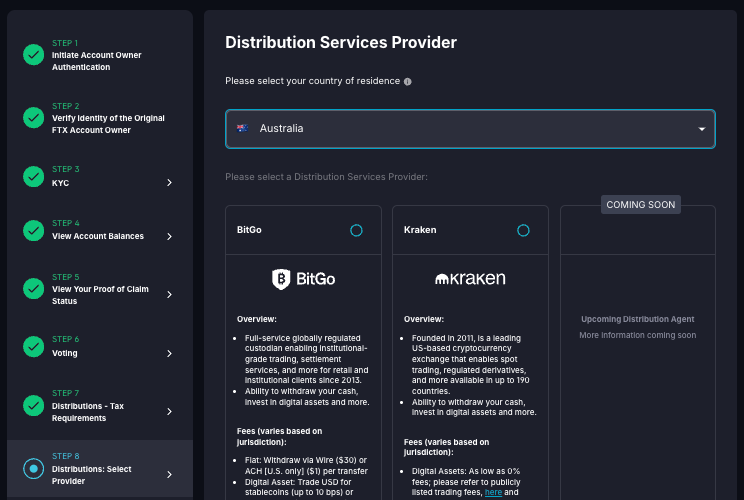Click the Step 1 green checkmark icon
Viewport: 744px width, 500px height.
[x=34, y=55]
